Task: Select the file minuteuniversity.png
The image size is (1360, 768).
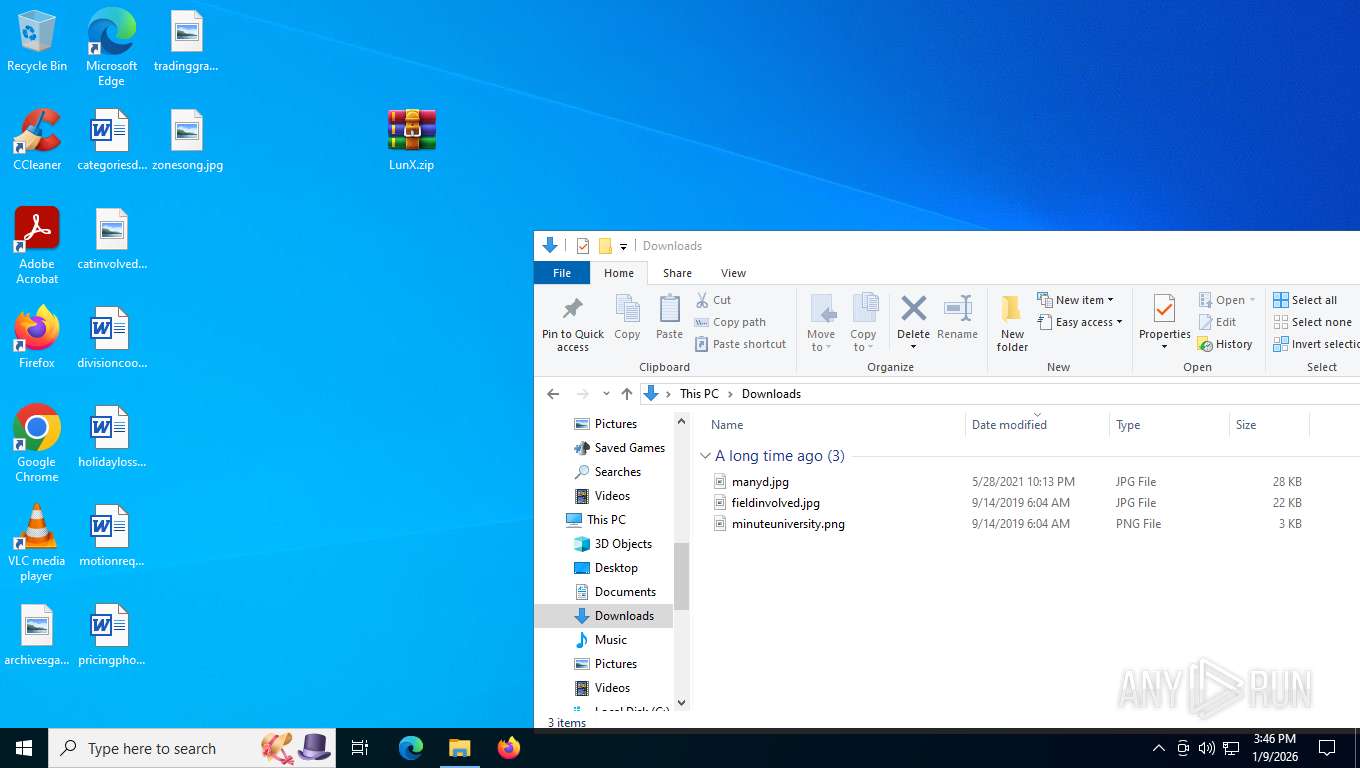Action: 788,524
